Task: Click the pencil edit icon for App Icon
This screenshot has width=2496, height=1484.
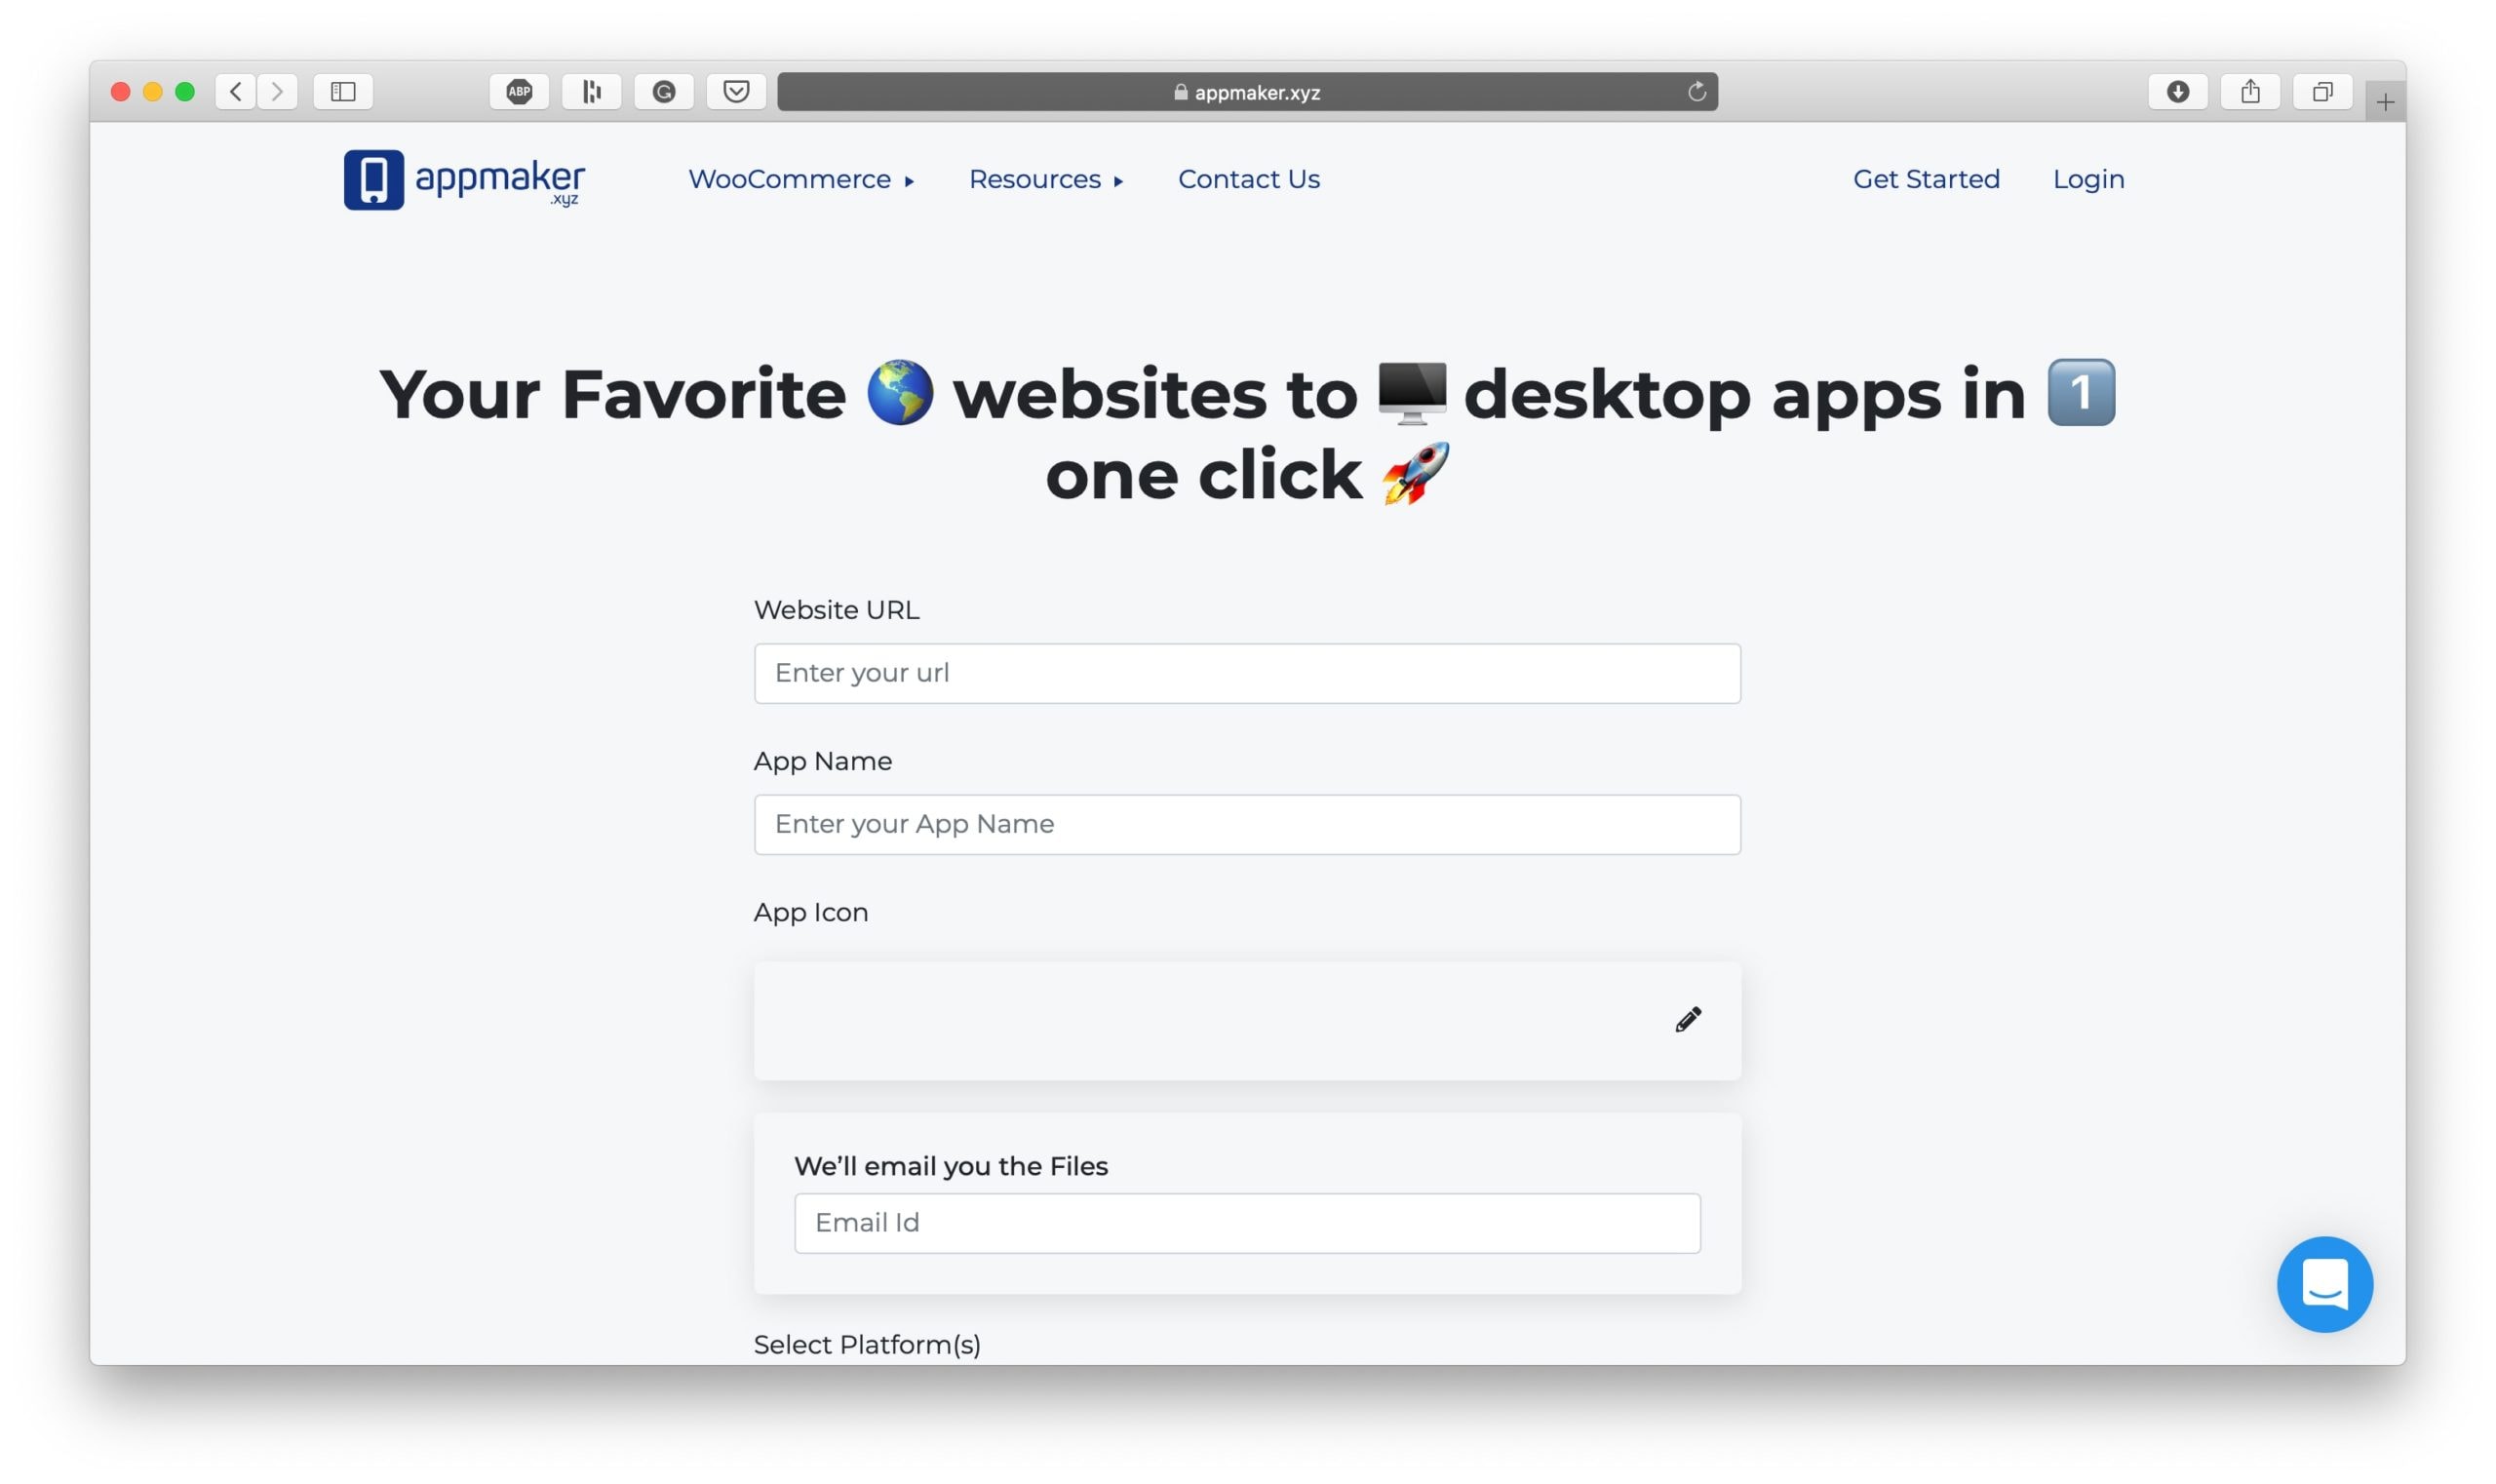Action: [x=1689, y=1019]
